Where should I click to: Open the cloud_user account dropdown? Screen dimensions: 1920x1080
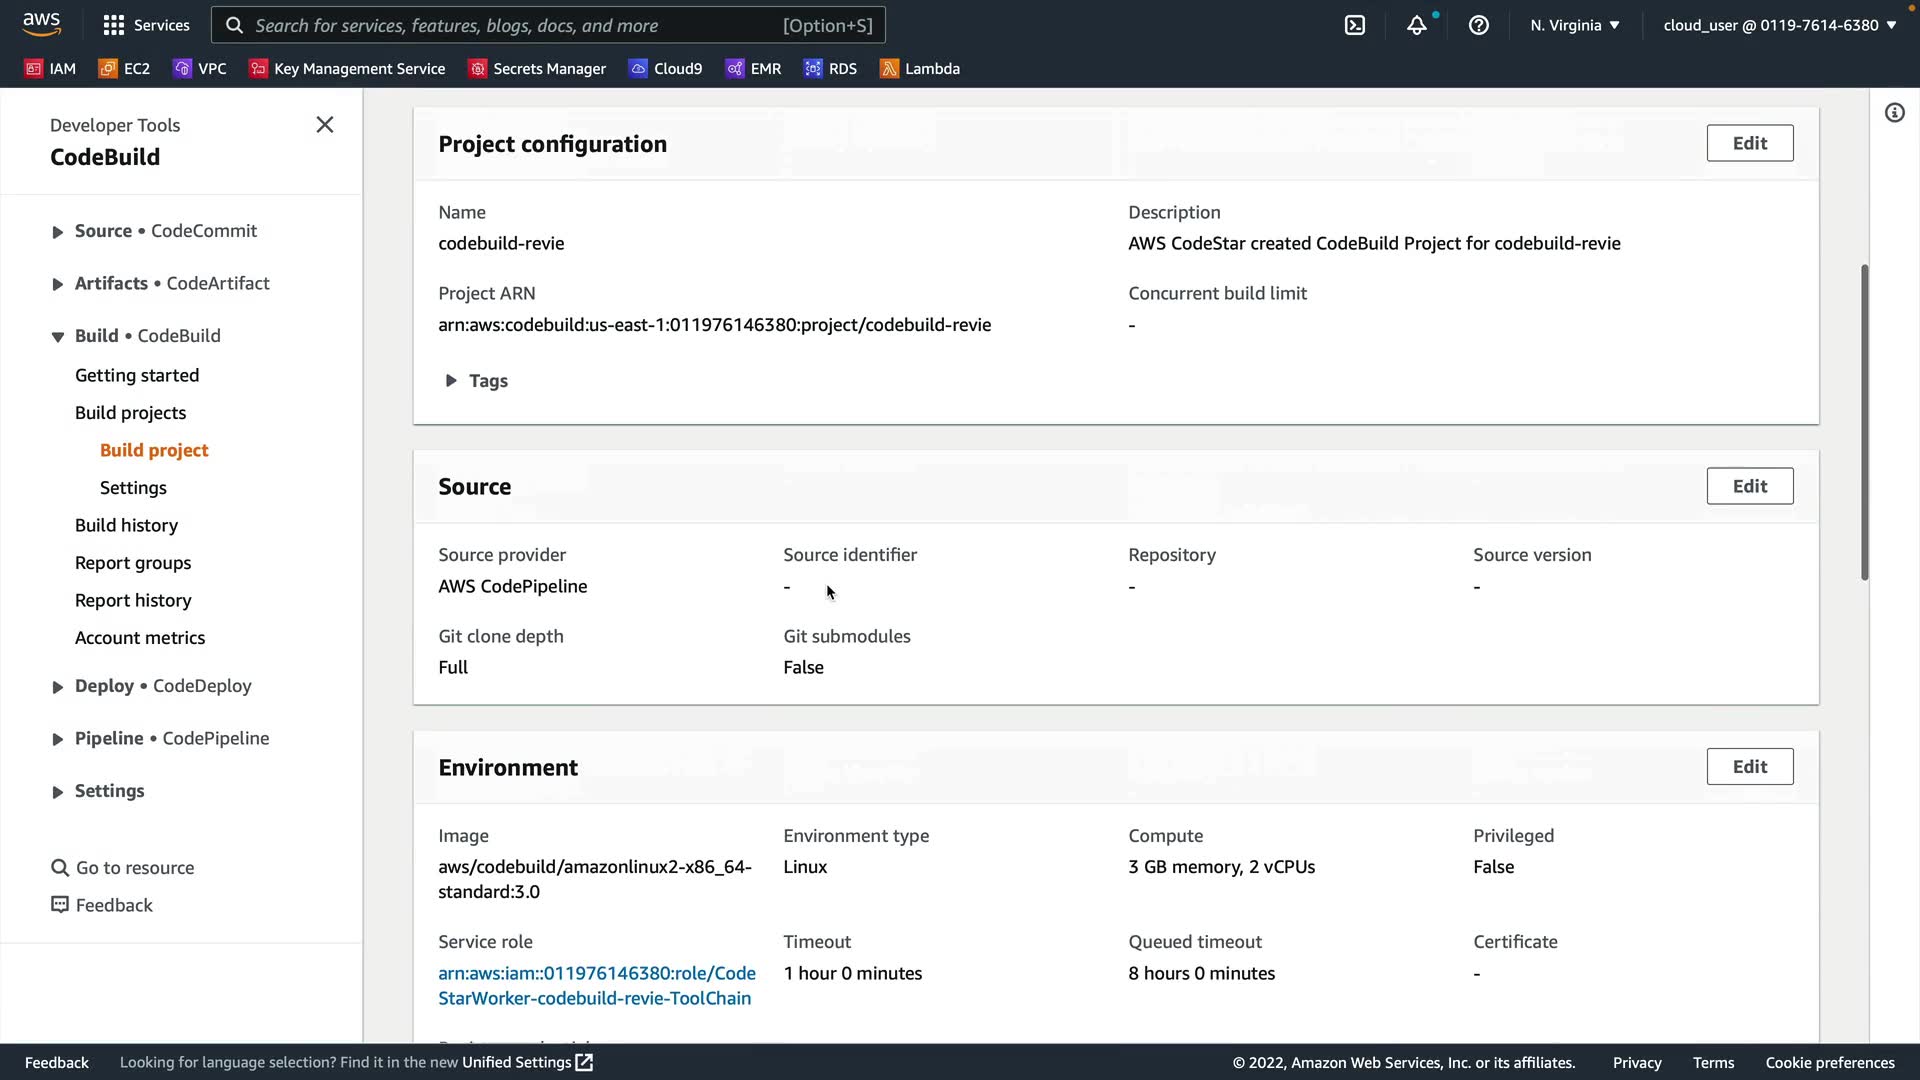pos(1779,25)
